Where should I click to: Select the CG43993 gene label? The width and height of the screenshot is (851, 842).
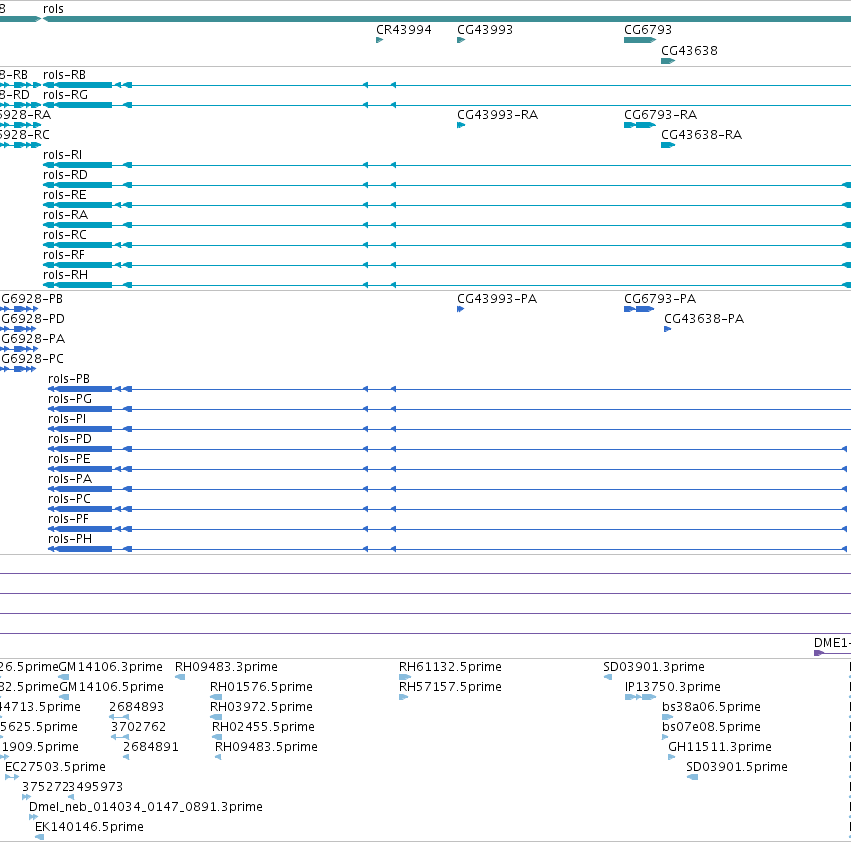(485, 30)
